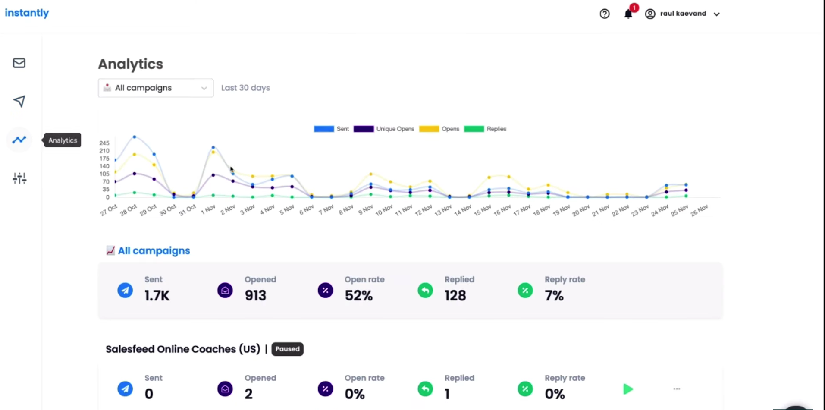Open Salesfeed Online Coaches (US) campaign

click(x=183, y=349)
